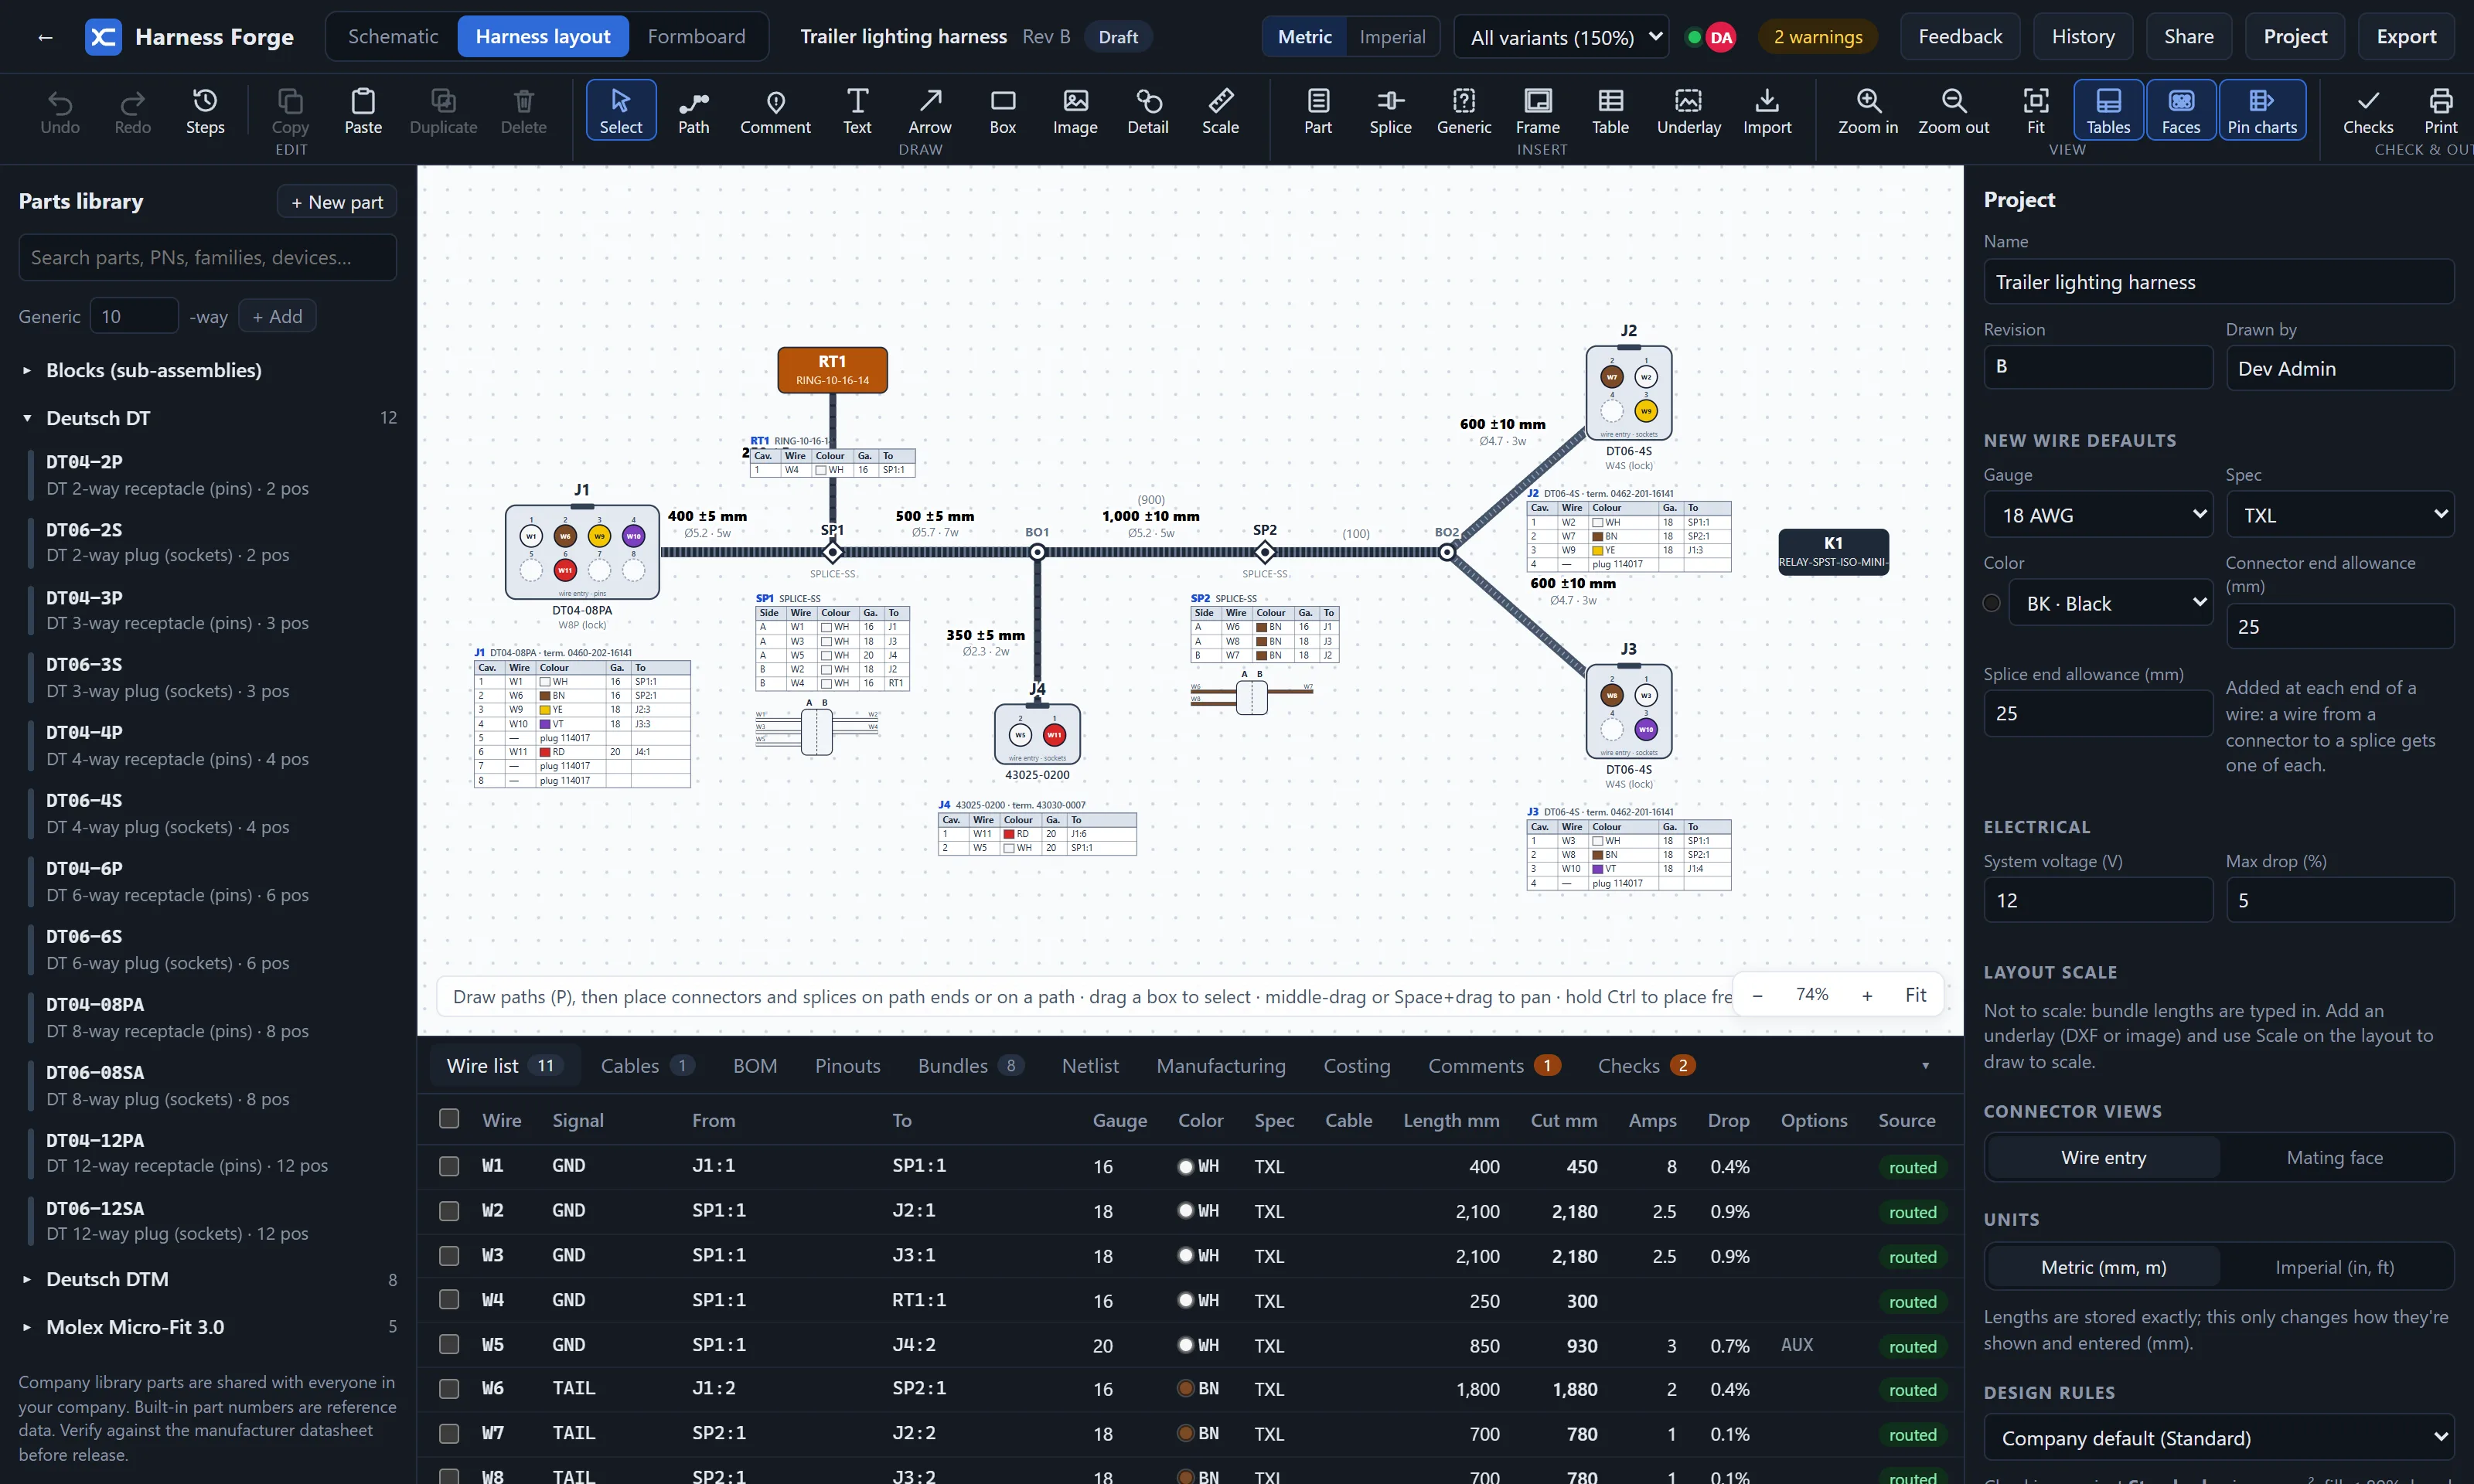
Task: Tick the checkbox for wire W5
Action: [x=449, y=1344]
